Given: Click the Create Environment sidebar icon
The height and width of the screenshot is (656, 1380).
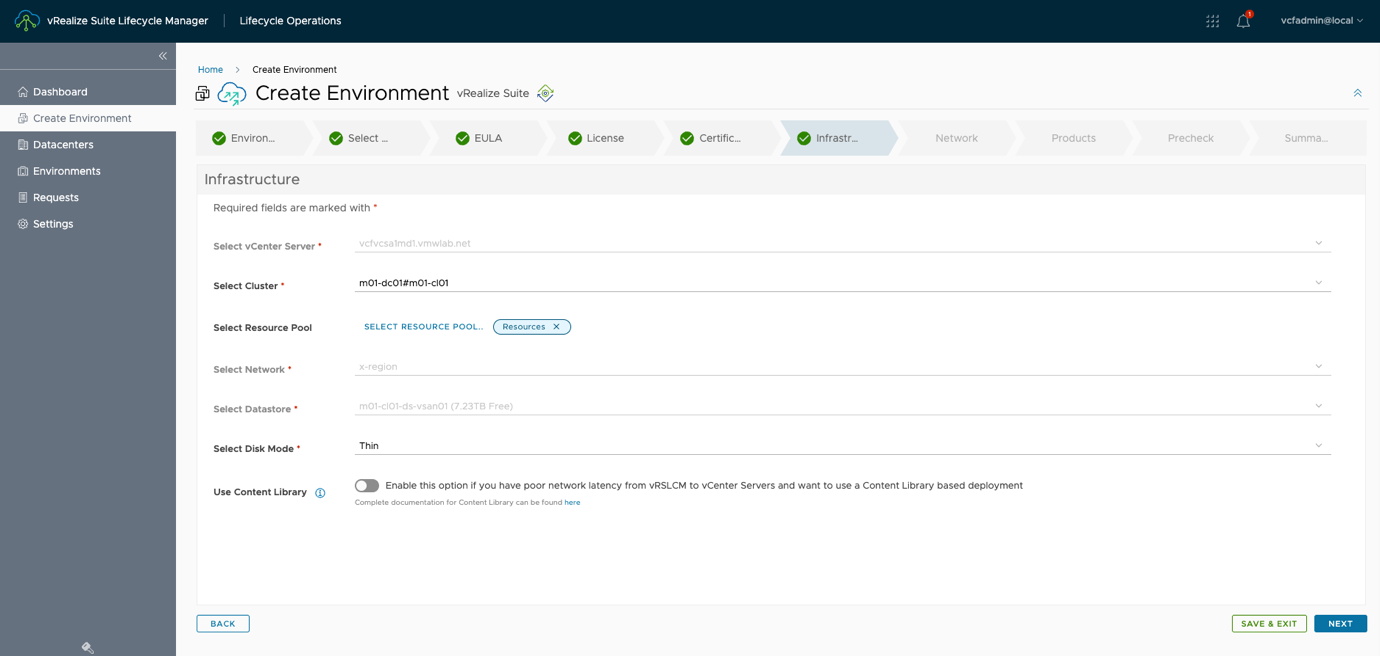Looking at the screenshot, I should [x=23, y=118].
